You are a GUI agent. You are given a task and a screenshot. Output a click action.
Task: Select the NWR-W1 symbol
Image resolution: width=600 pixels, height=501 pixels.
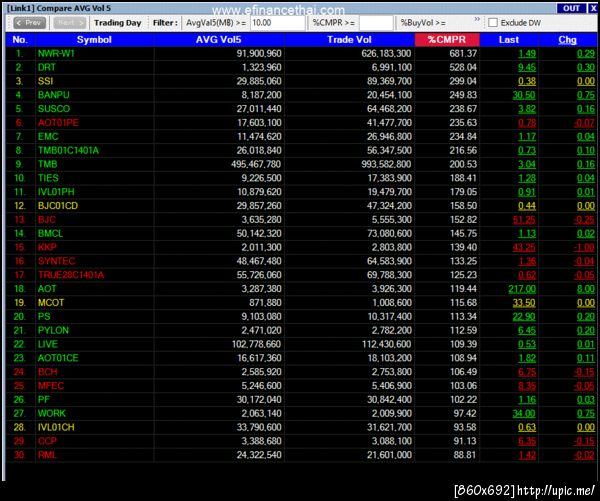tap(56, 54)
